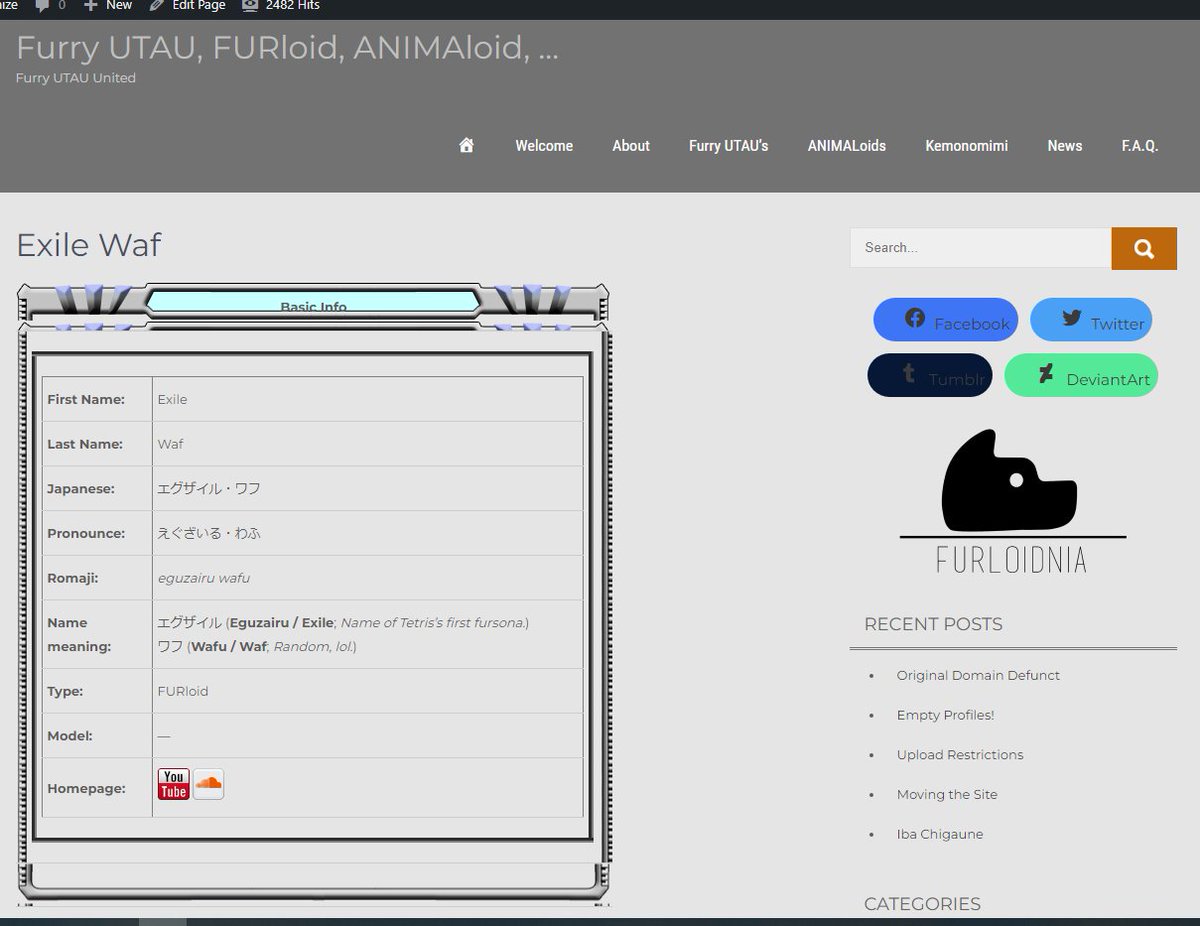This screenshot has height=926, width=1200.
Task: Click the 'Name meaning:' label cell
Action: coord(97,634)
